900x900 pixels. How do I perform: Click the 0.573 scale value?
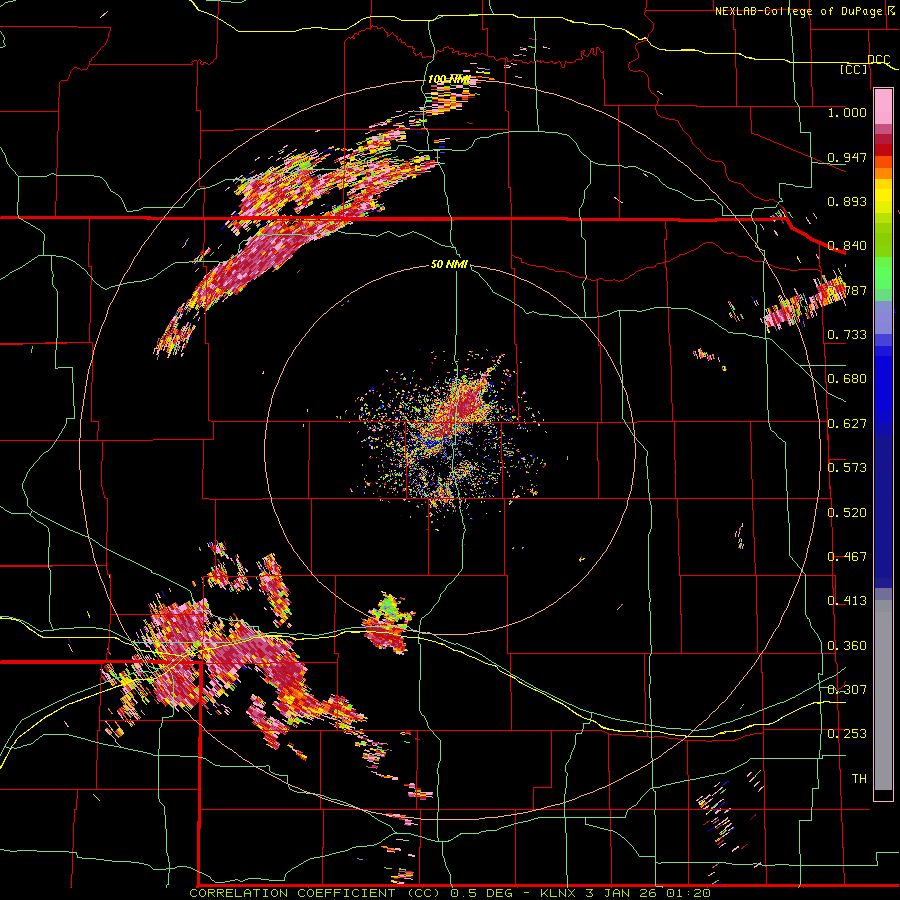[847, 468]
